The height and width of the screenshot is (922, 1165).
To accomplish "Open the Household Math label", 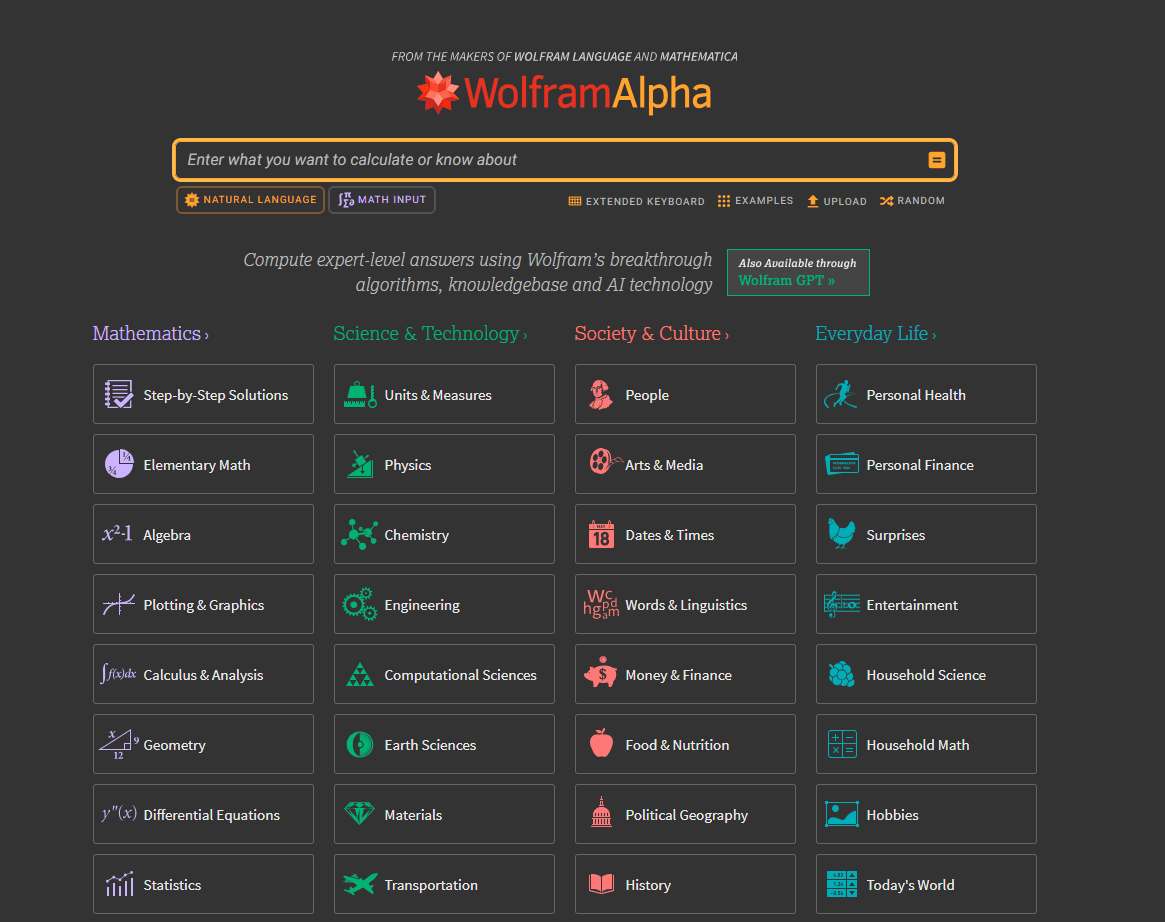I will pos(917,745).
